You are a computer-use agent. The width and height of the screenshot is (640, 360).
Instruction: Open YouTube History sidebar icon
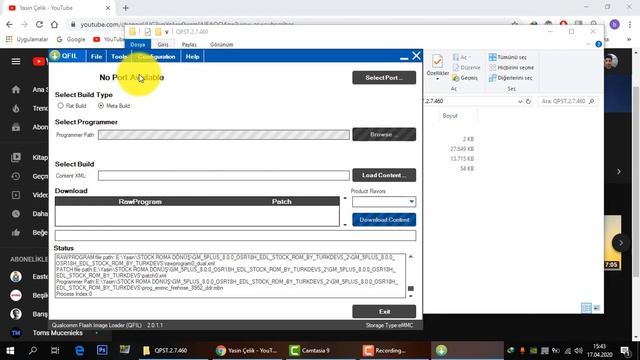click(16, 176)
